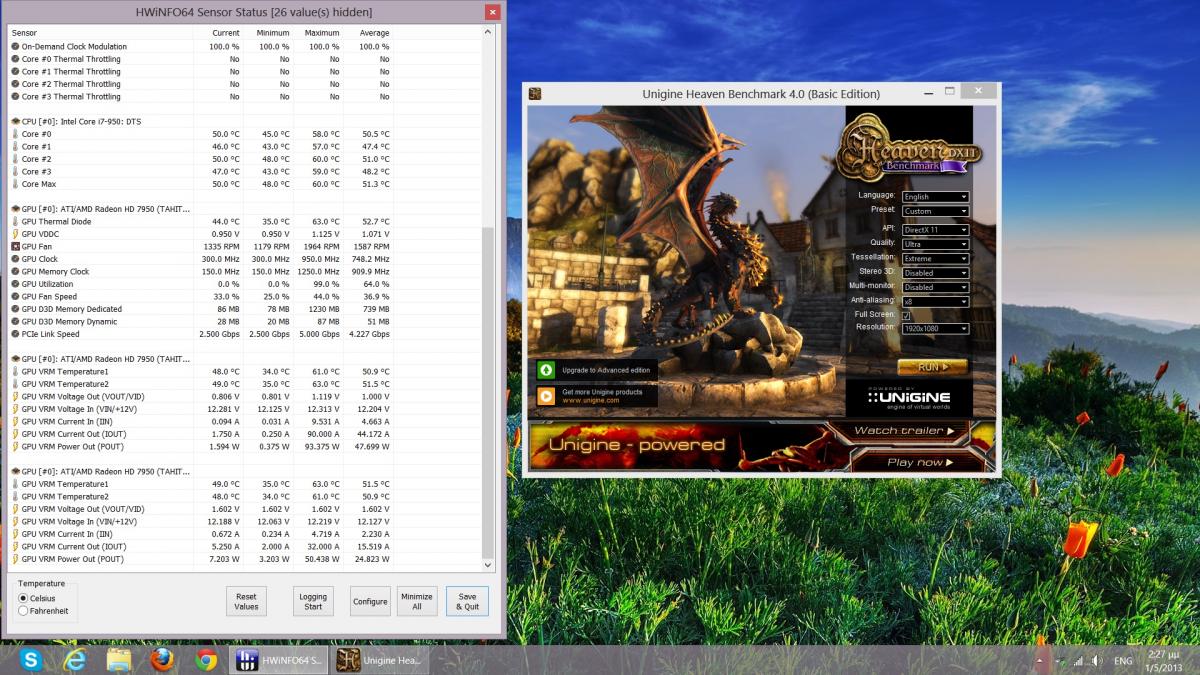Switch to Unigine Heaven taskbar button
The height and width of the screenshot is (675, 1200).
[x=380, y=660]
